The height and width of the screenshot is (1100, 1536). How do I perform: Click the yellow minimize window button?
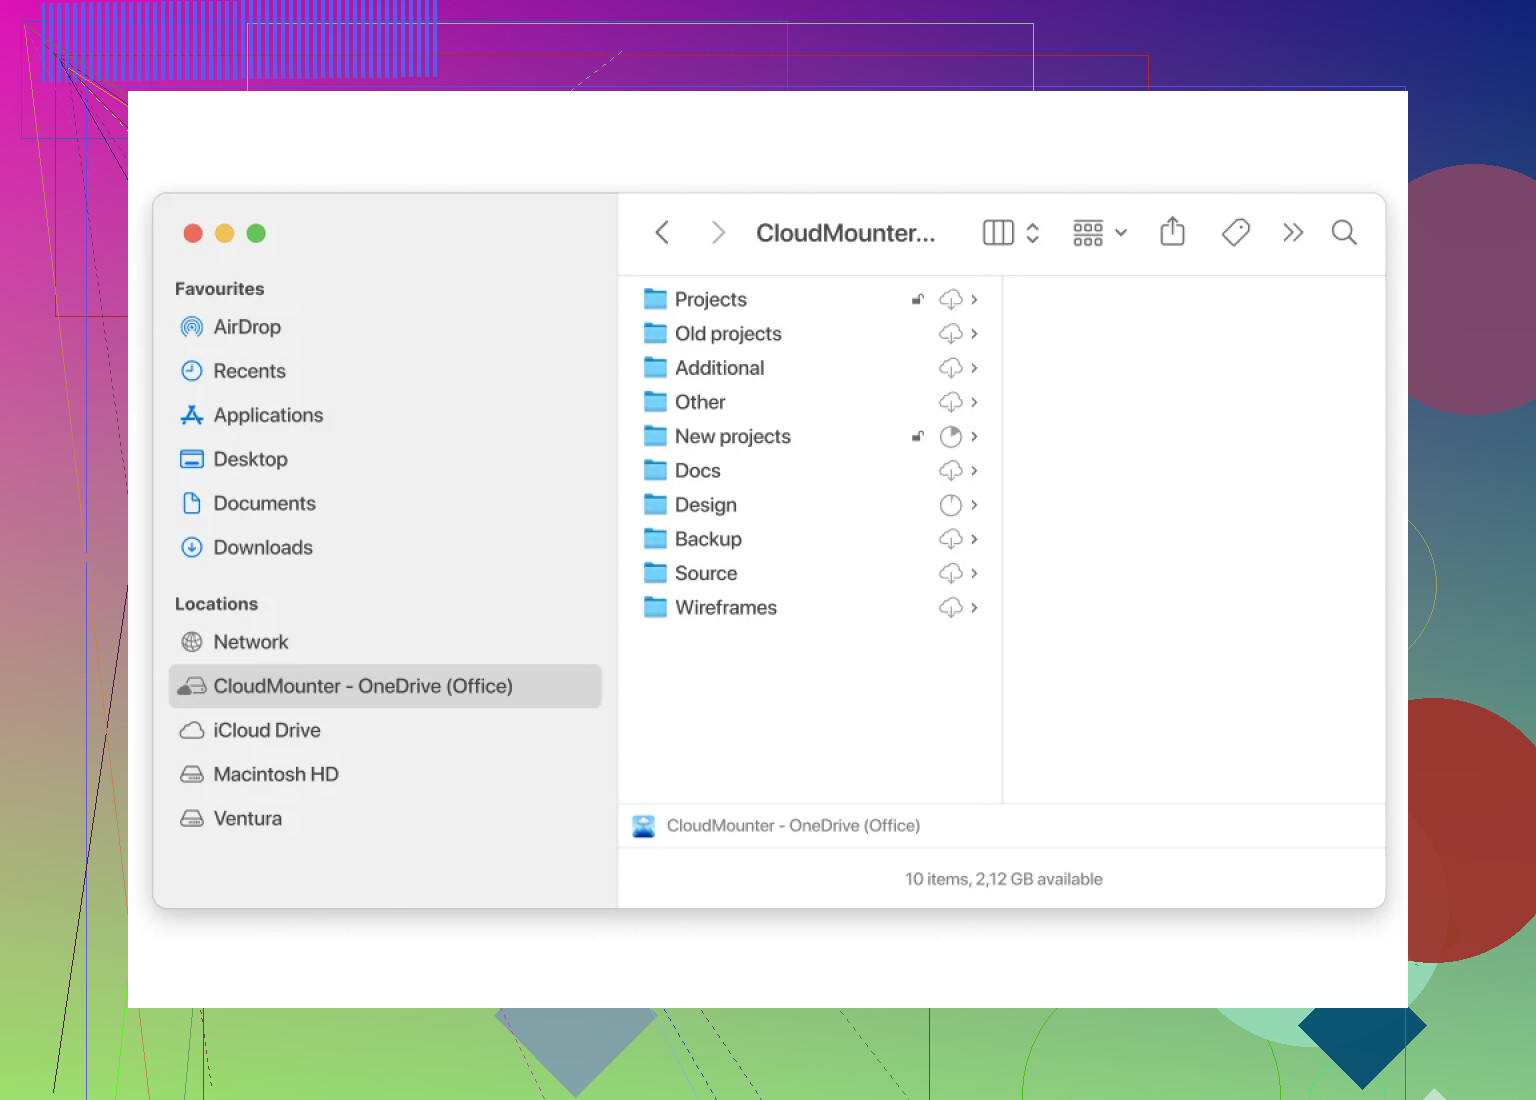pos(225,233)
